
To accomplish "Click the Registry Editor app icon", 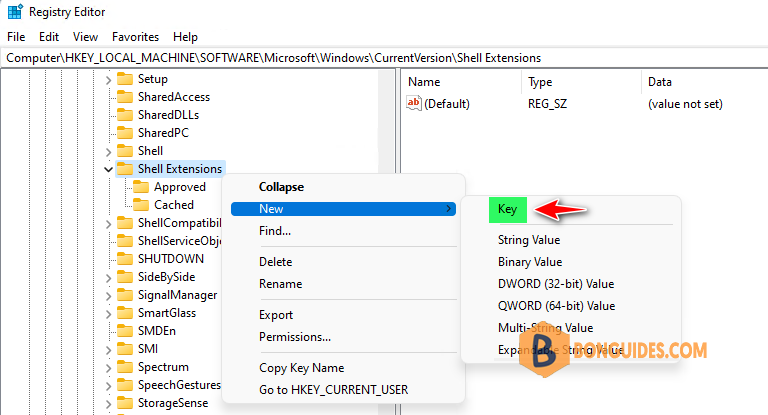I will (15, 11).
